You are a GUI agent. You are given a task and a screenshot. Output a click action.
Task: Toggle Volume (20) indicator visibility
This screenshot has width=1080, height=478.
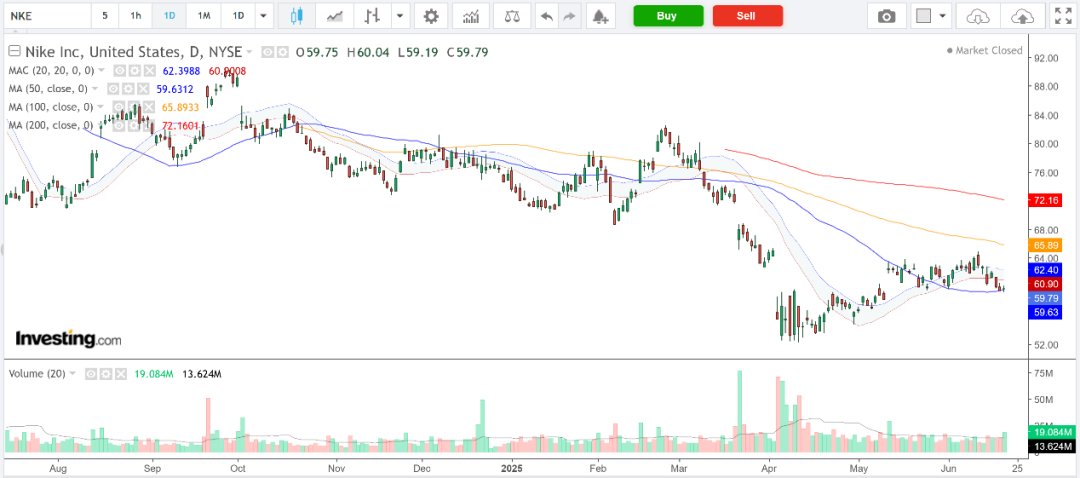pos(90,374)
